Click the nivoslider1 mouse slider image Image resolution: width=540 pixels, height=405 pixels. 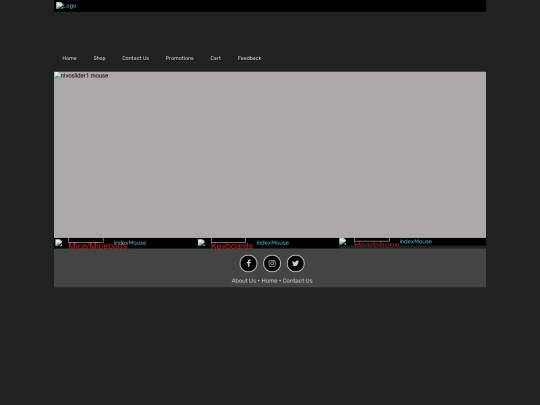pos(270,155)
